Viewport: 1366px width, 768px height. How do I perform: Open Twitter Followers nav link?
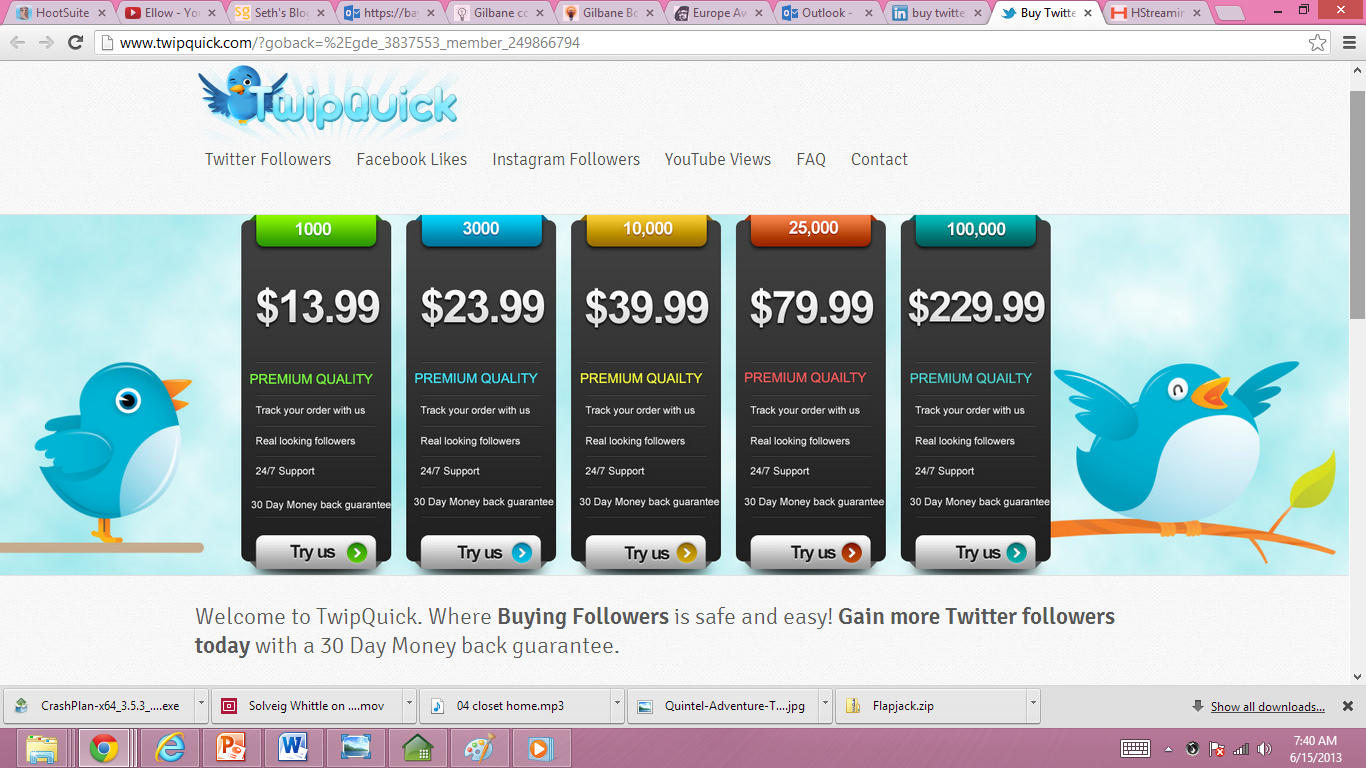268,159
